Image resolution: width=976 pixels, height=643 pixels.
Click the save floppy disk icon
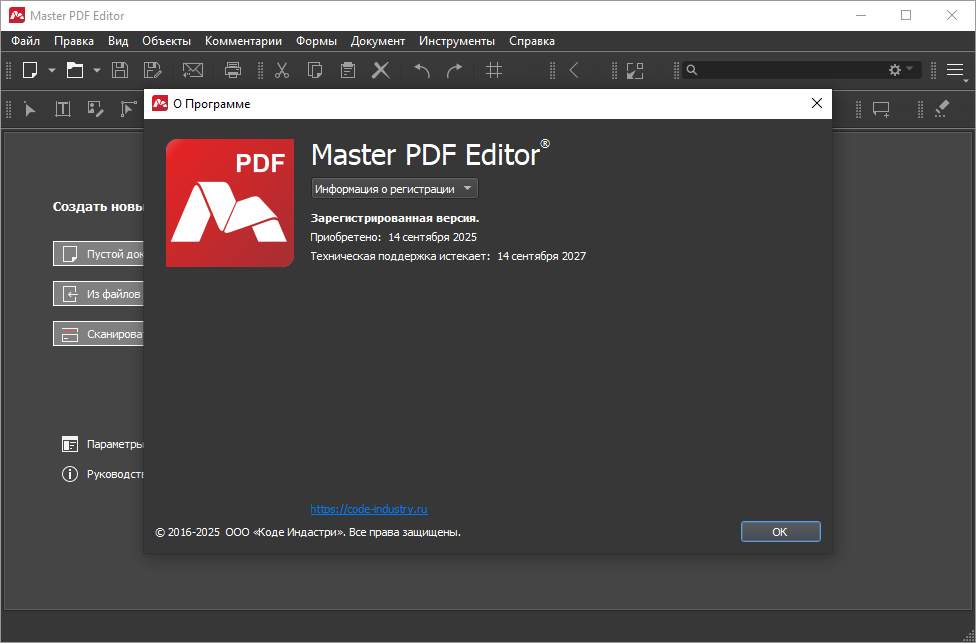coord(120,70)
